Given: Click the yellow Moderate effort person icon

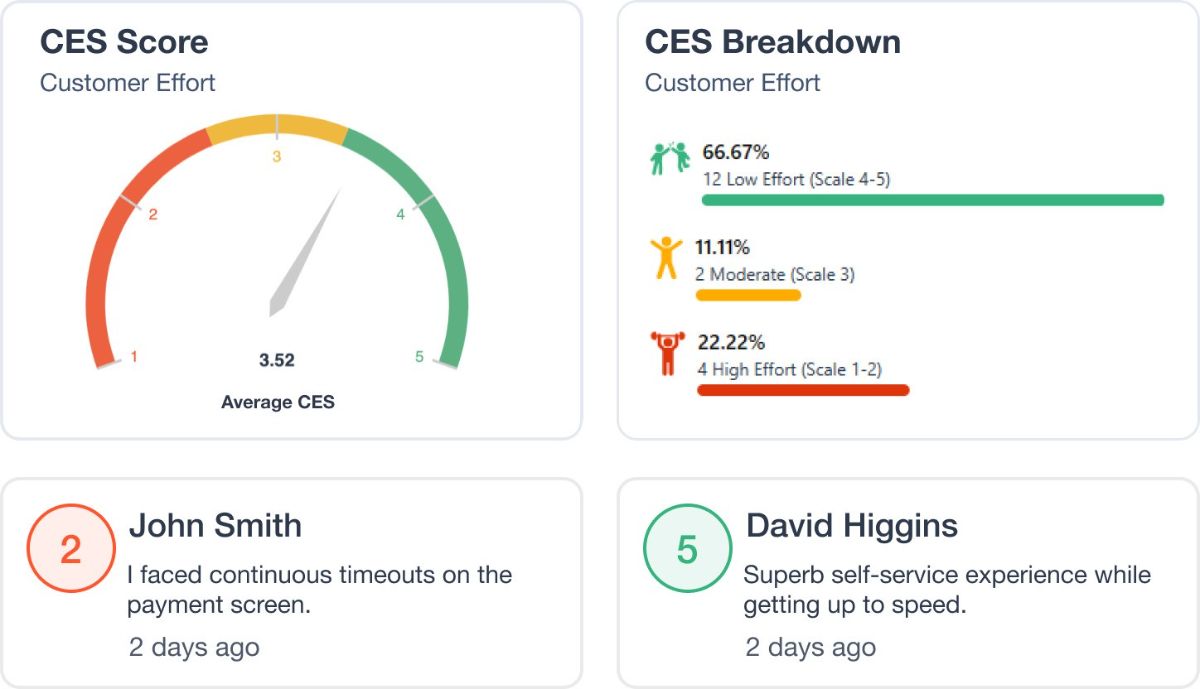Looking at the screenshot, I should [664, 258].
